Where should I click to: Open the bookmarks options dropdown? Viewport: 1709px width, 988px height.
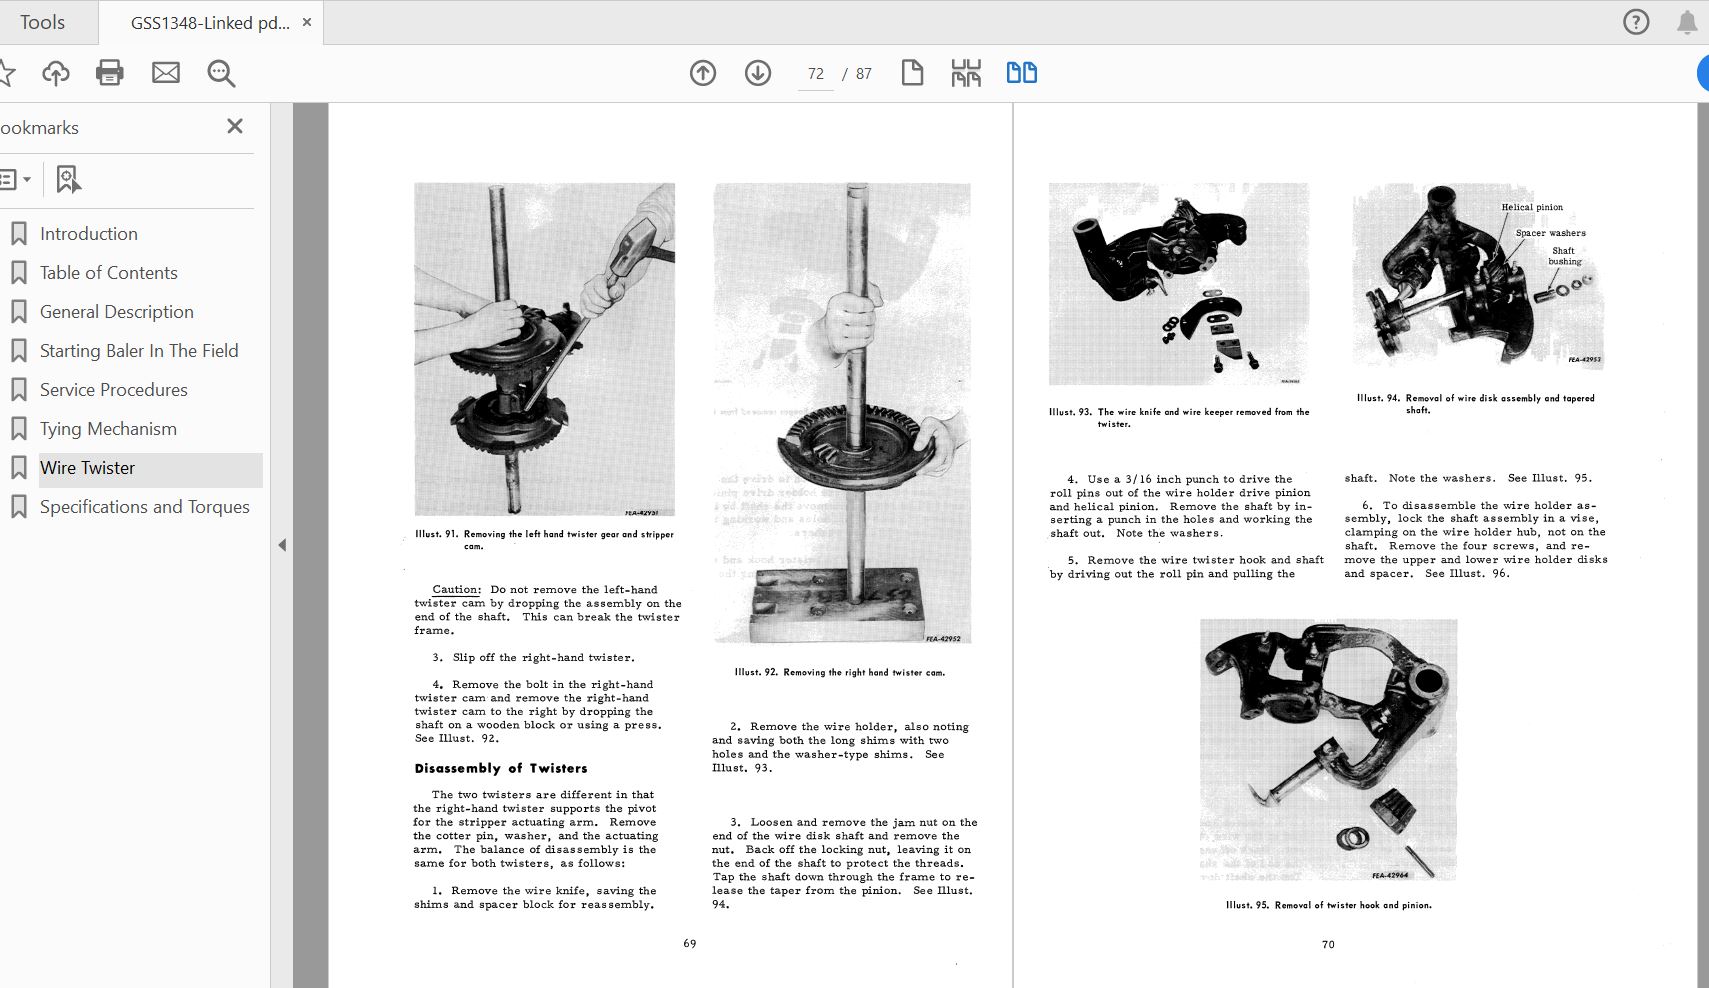16,180
